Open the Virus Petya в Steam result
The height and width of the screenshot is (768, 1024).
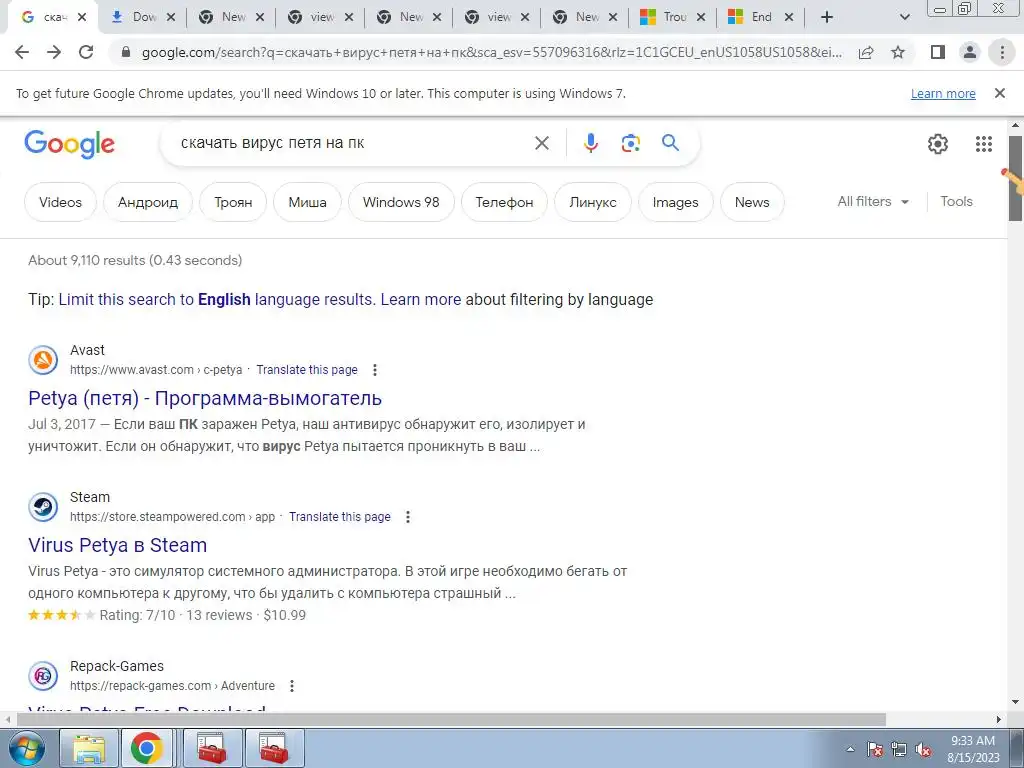click(x=118, y=545)
